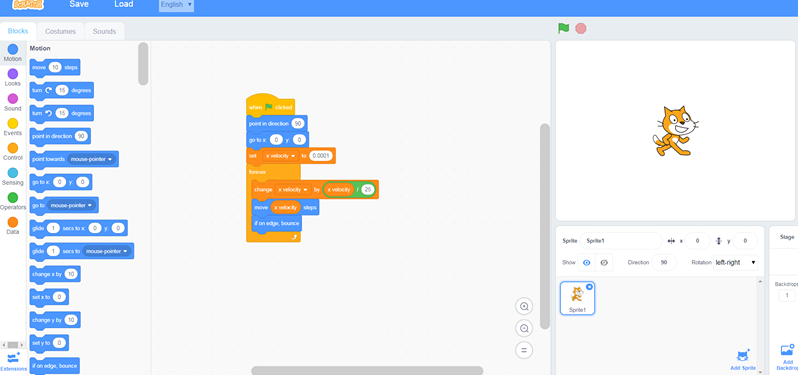This screenshot has width=798, height=375.
Task: Select the Events category circle
Action: pos(13,123)
